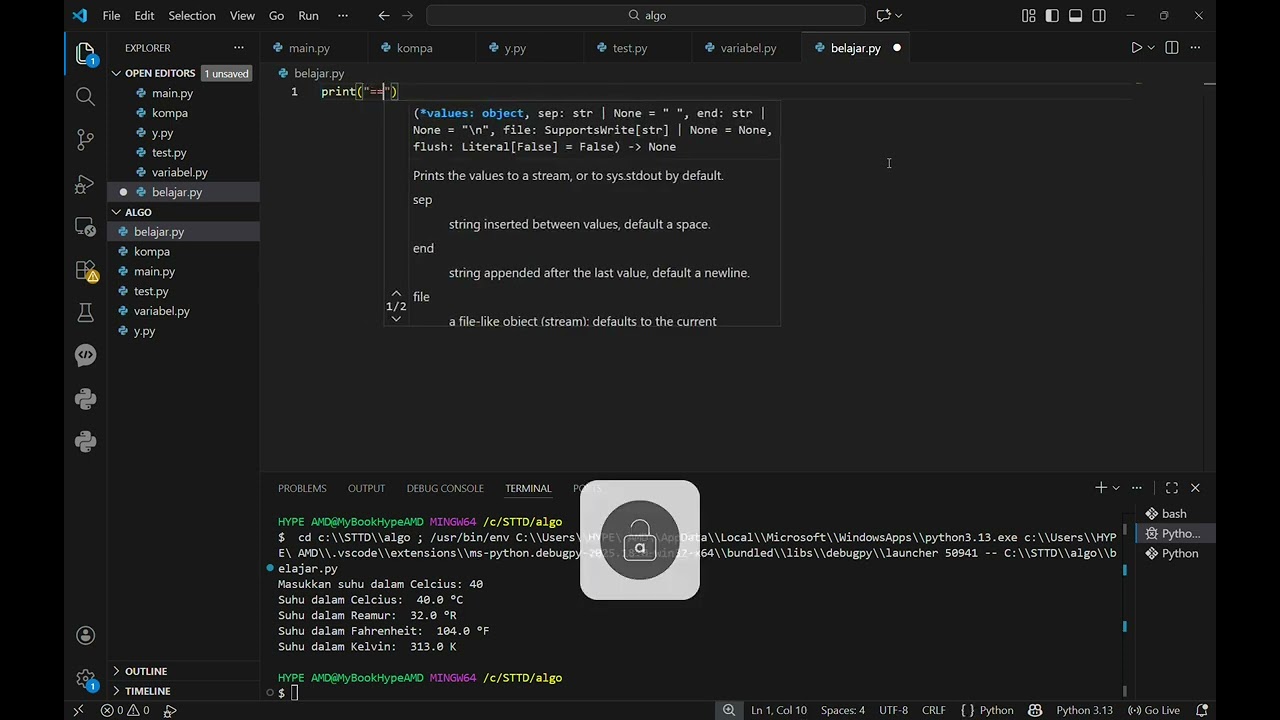Start Go Live server
This screenshot has height=720, width=1280.
pos(1152,710)
